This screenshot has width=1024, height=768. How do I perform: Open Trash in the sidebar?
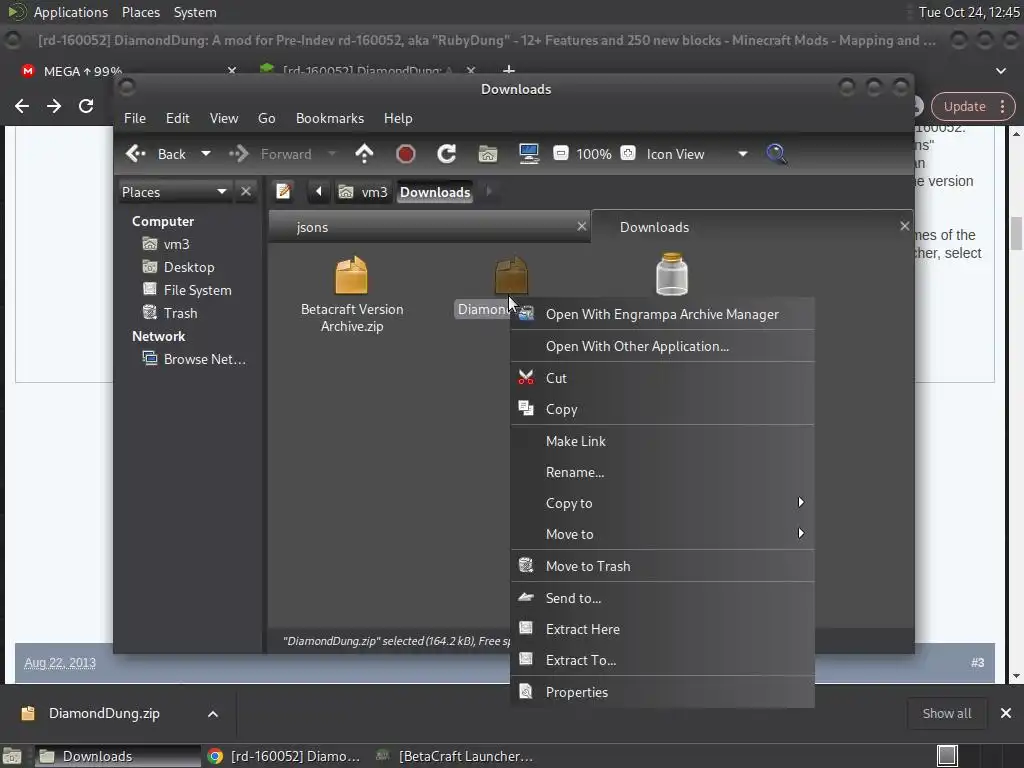click(170, 313)
